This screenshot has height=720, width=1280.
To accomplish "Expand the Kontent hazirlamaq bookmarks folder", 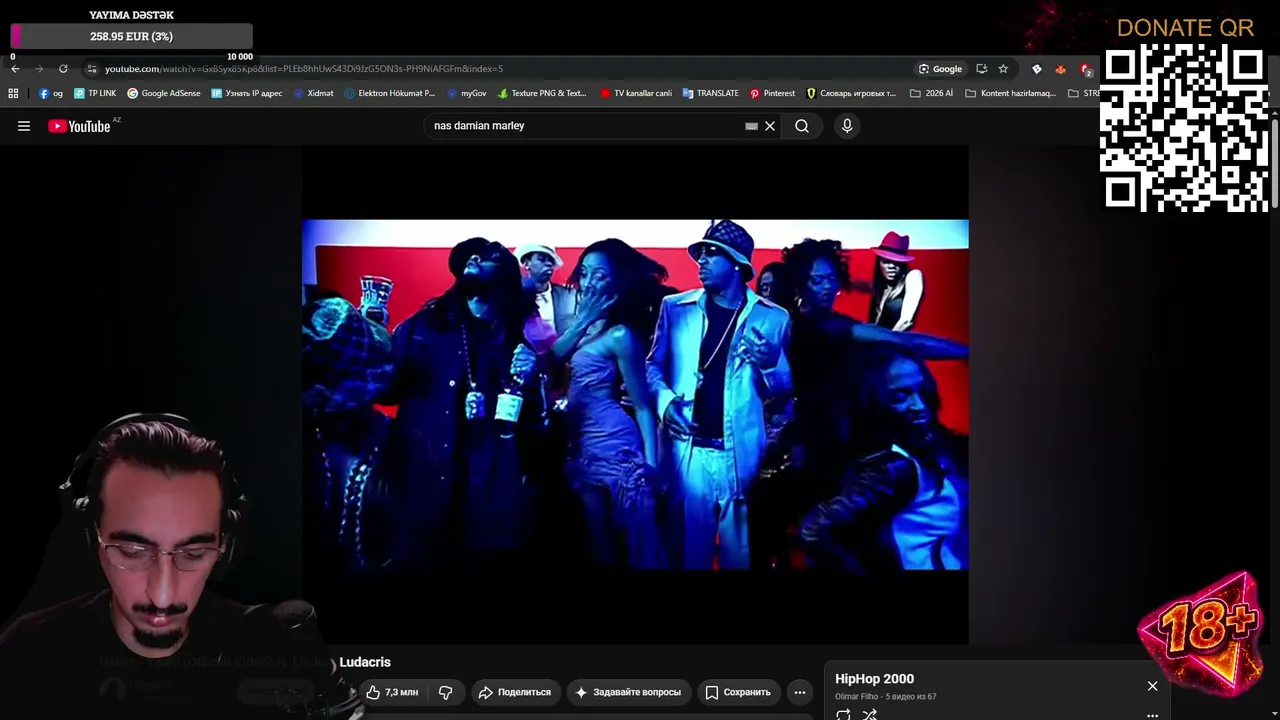I will (x=1010, y=93).
